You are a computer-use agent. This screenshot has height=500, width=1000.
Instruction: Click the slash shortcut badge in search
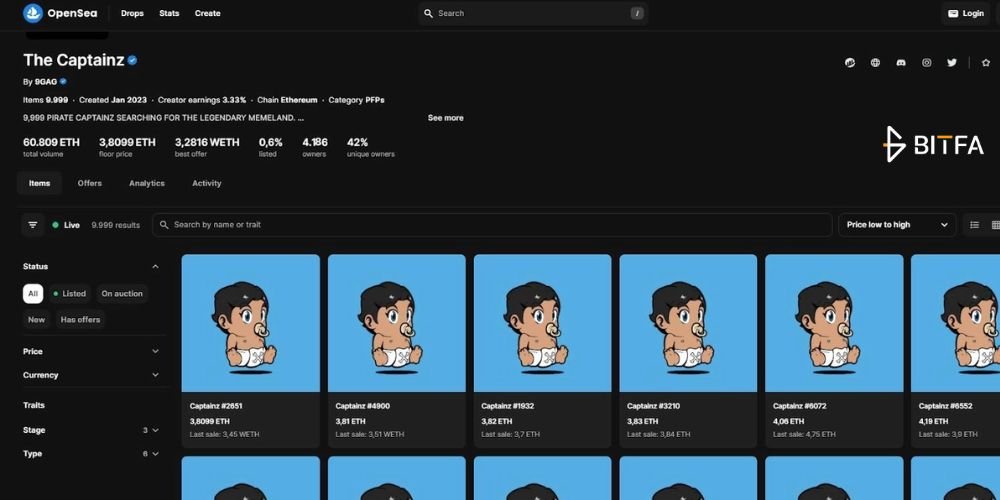[636, 13]
